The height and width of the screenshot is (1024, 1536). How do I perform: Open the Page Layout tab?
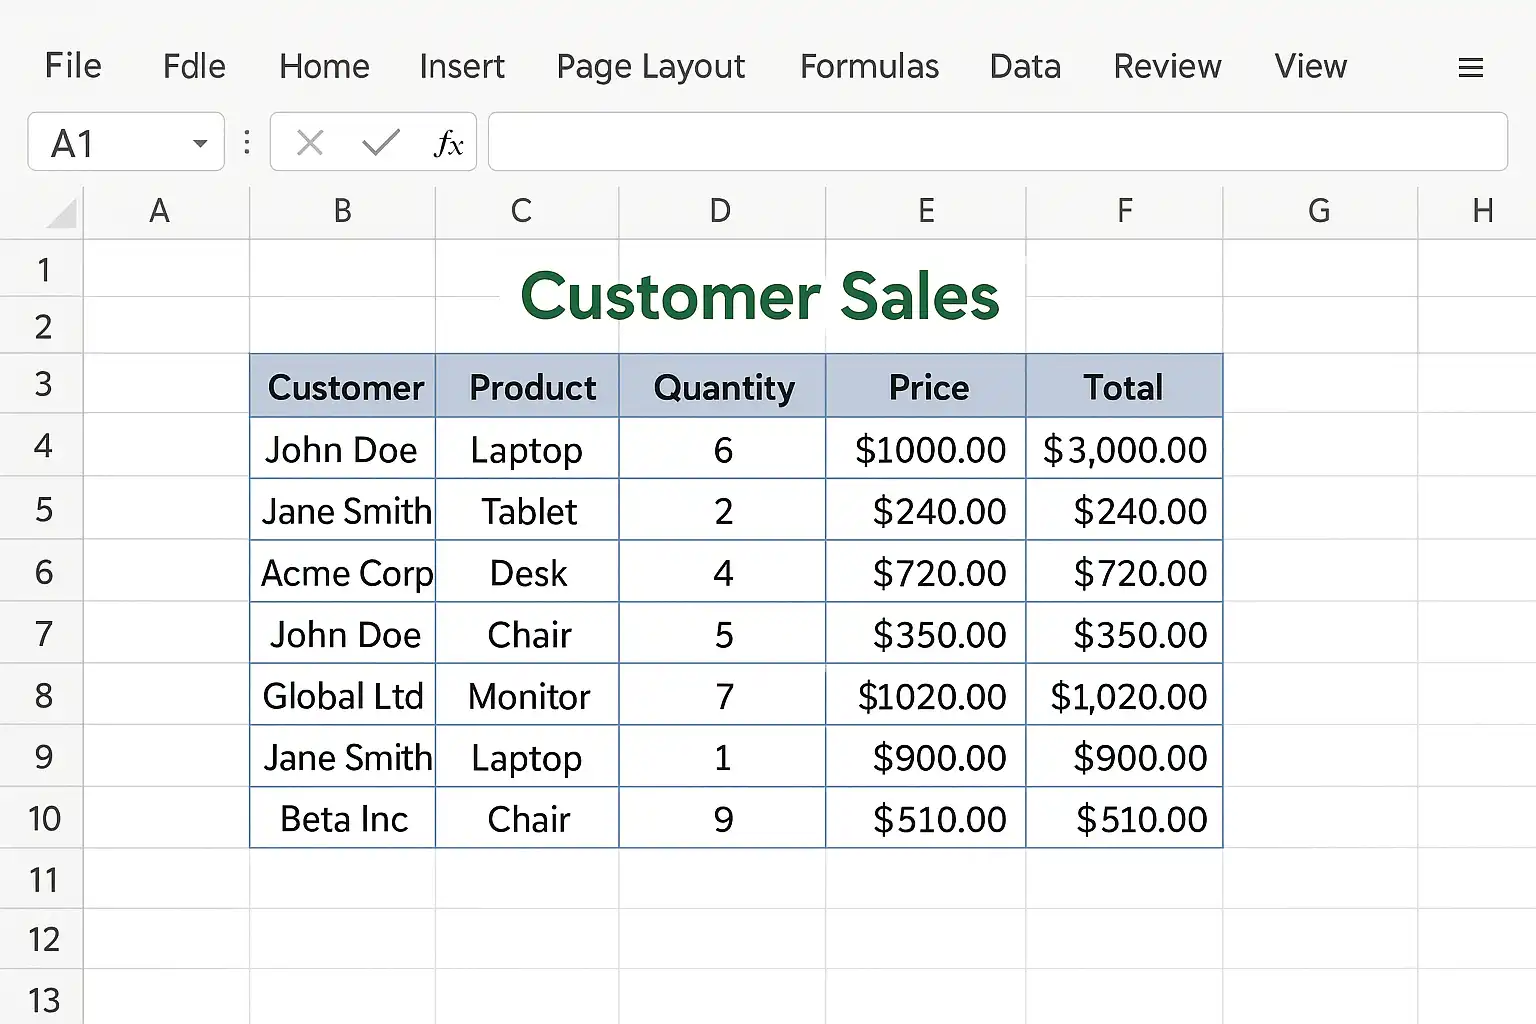click(x=650, y=66)
